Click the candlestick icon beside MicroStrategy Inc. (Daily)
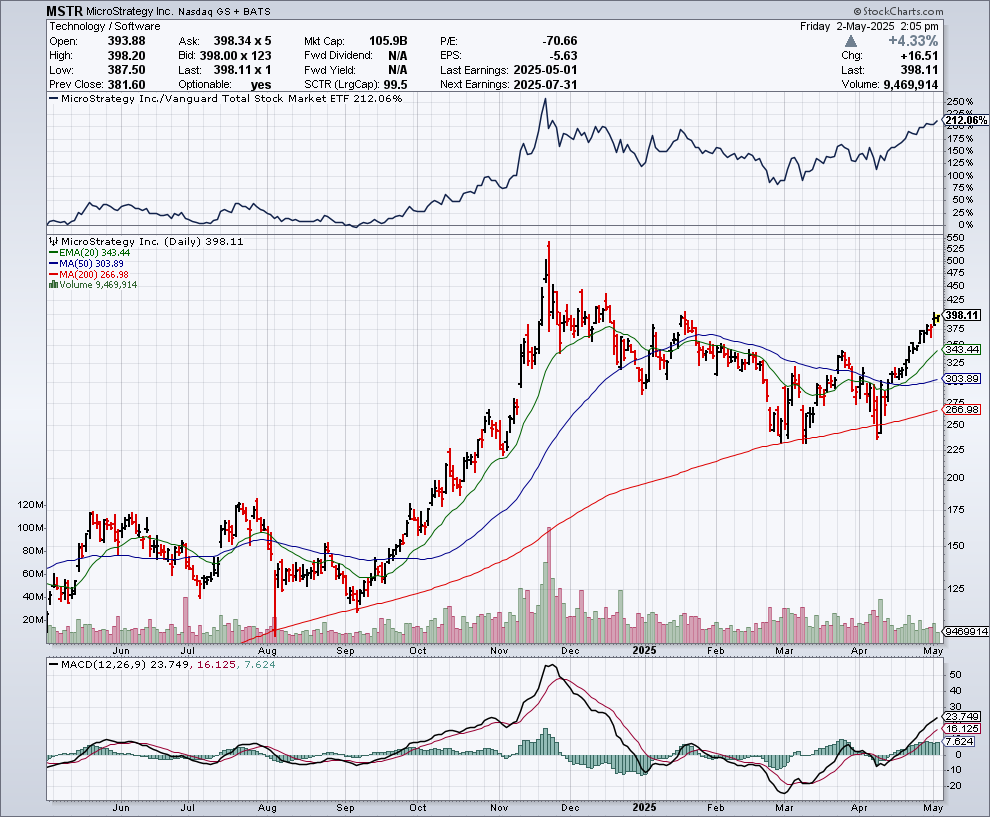 click(54, 241)
